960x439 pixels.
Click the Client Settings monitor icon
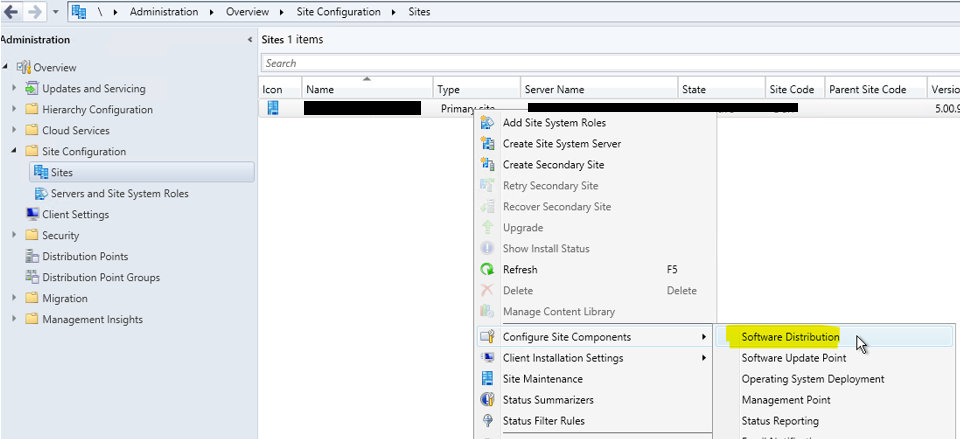coord(32,215)
